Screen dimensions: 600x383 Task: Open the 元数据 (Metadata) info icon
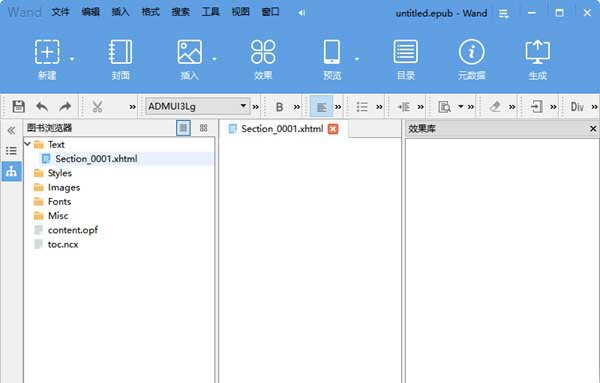click(471, 52)
